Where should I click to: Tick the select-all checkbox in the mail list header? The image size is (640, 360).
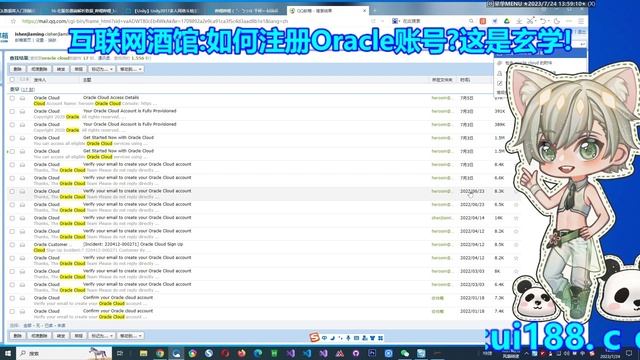tap(12, 80)
